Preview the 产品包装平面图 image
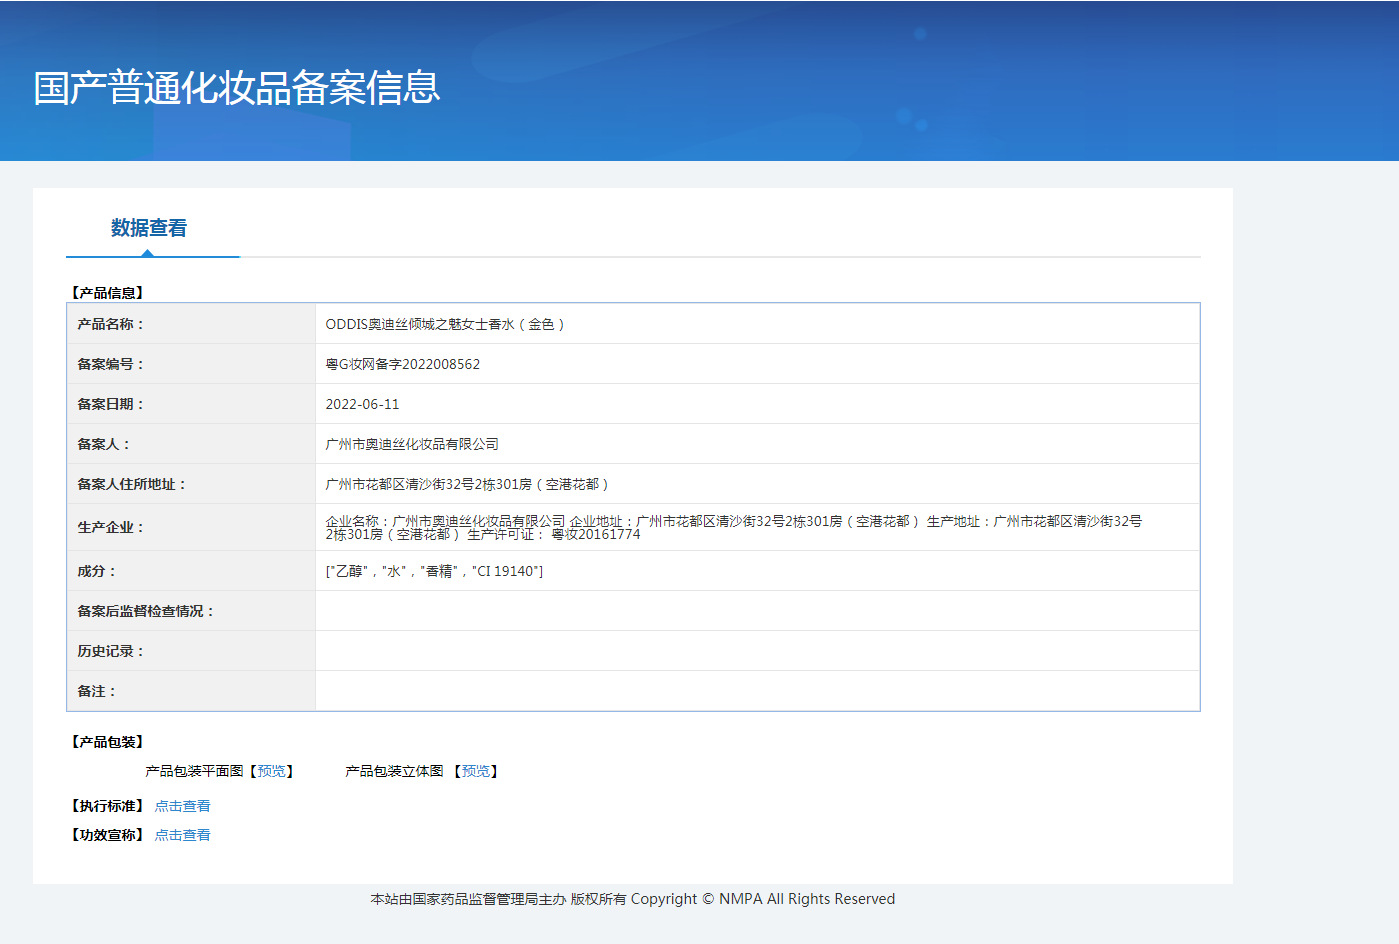Viewport: 1399px width, 944px height. (x=271, y=771)
